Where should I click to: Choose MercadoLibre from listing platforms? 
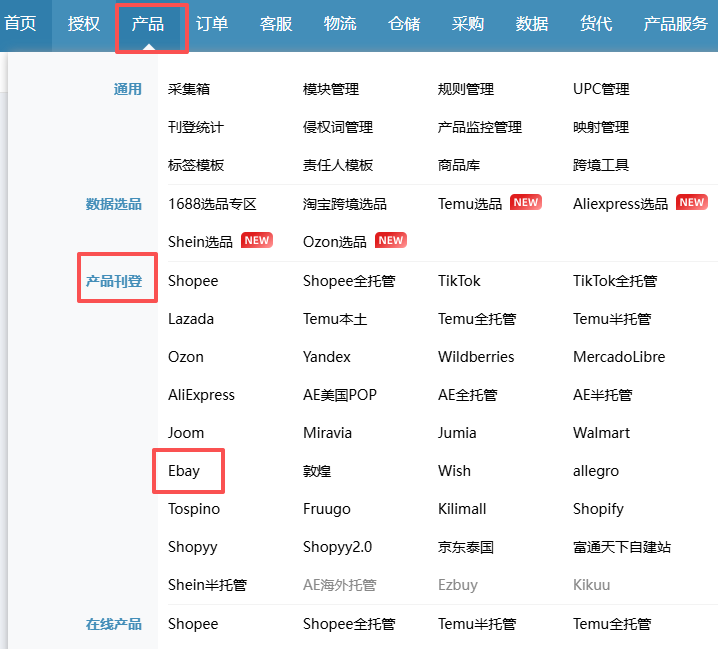coord(619,357)
